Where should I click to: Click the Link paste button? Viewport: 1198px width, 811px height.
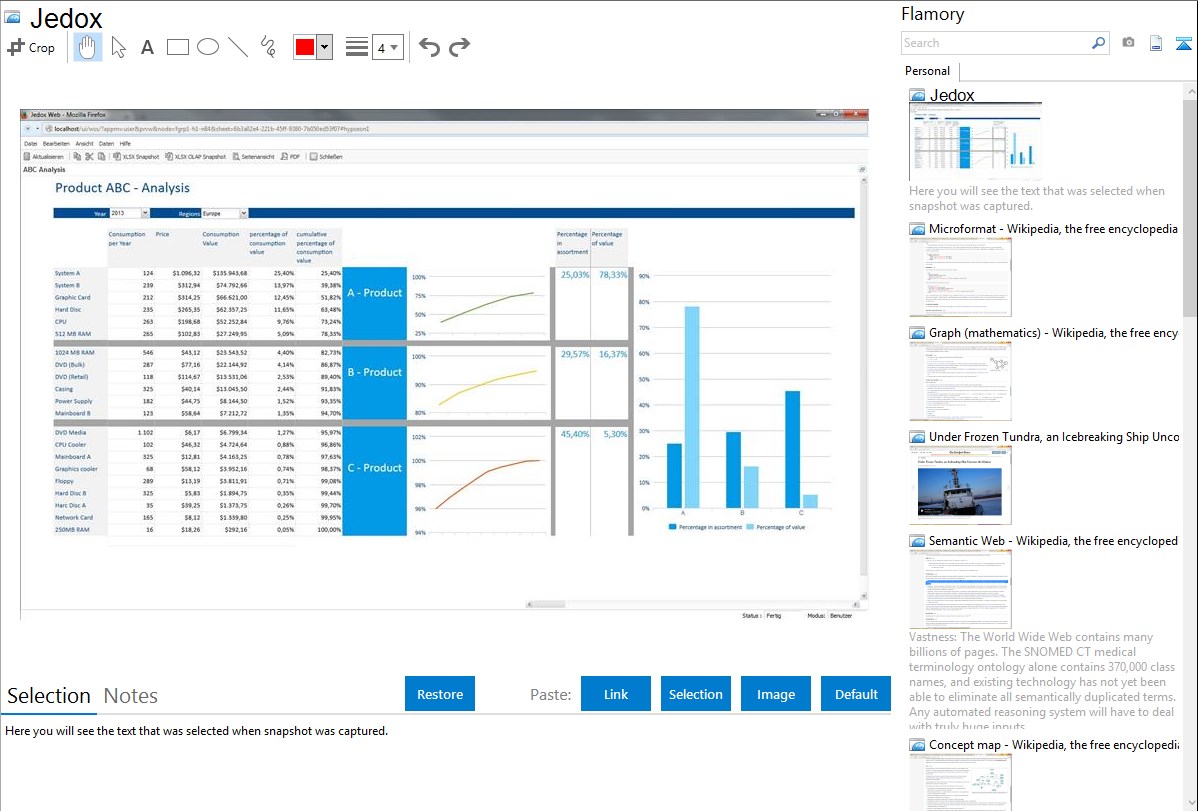(616, 694)
